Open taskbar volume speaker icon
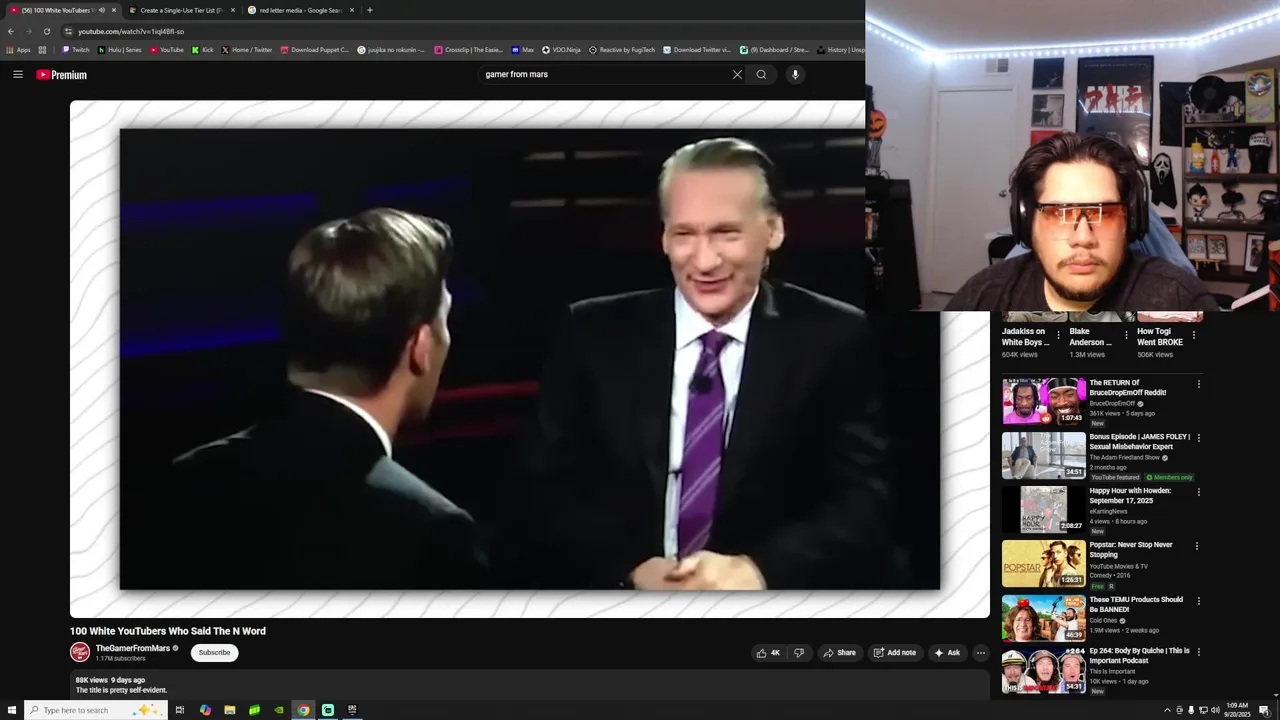 pos(1215,710)
